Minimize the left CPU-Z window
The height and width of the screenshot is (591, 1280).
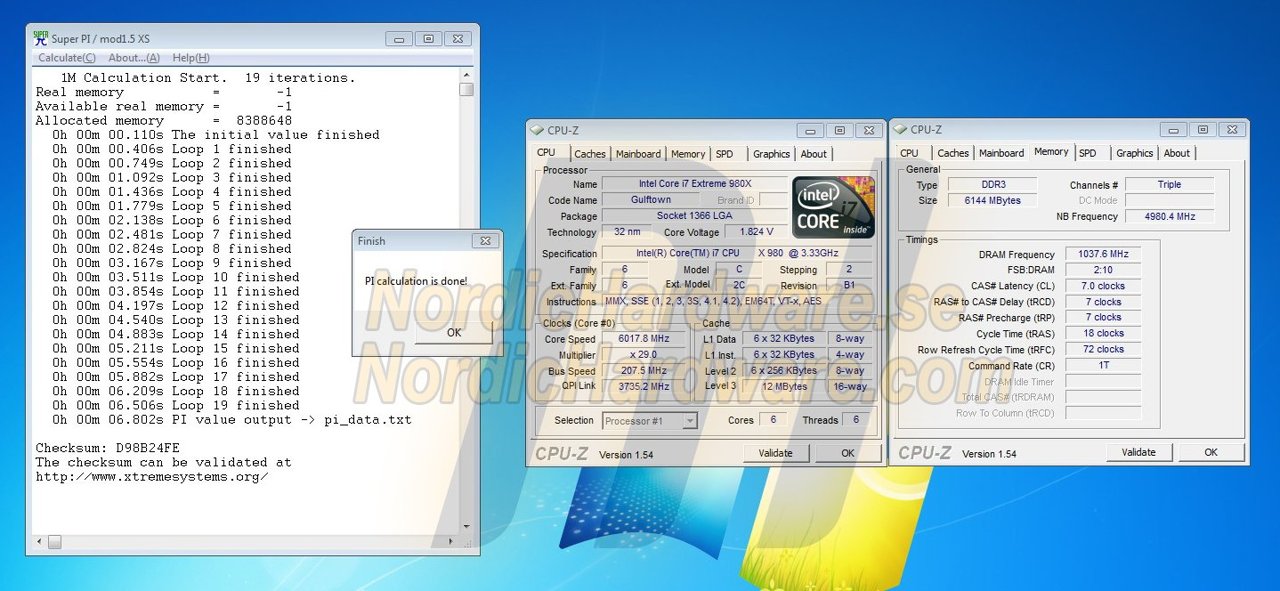tap(810, 130)
